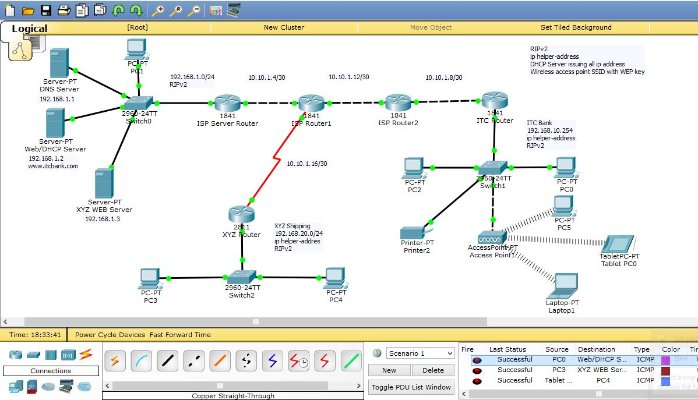698x400 pixels.
Task: Delete the current scenario
Action: pos(434,370)
